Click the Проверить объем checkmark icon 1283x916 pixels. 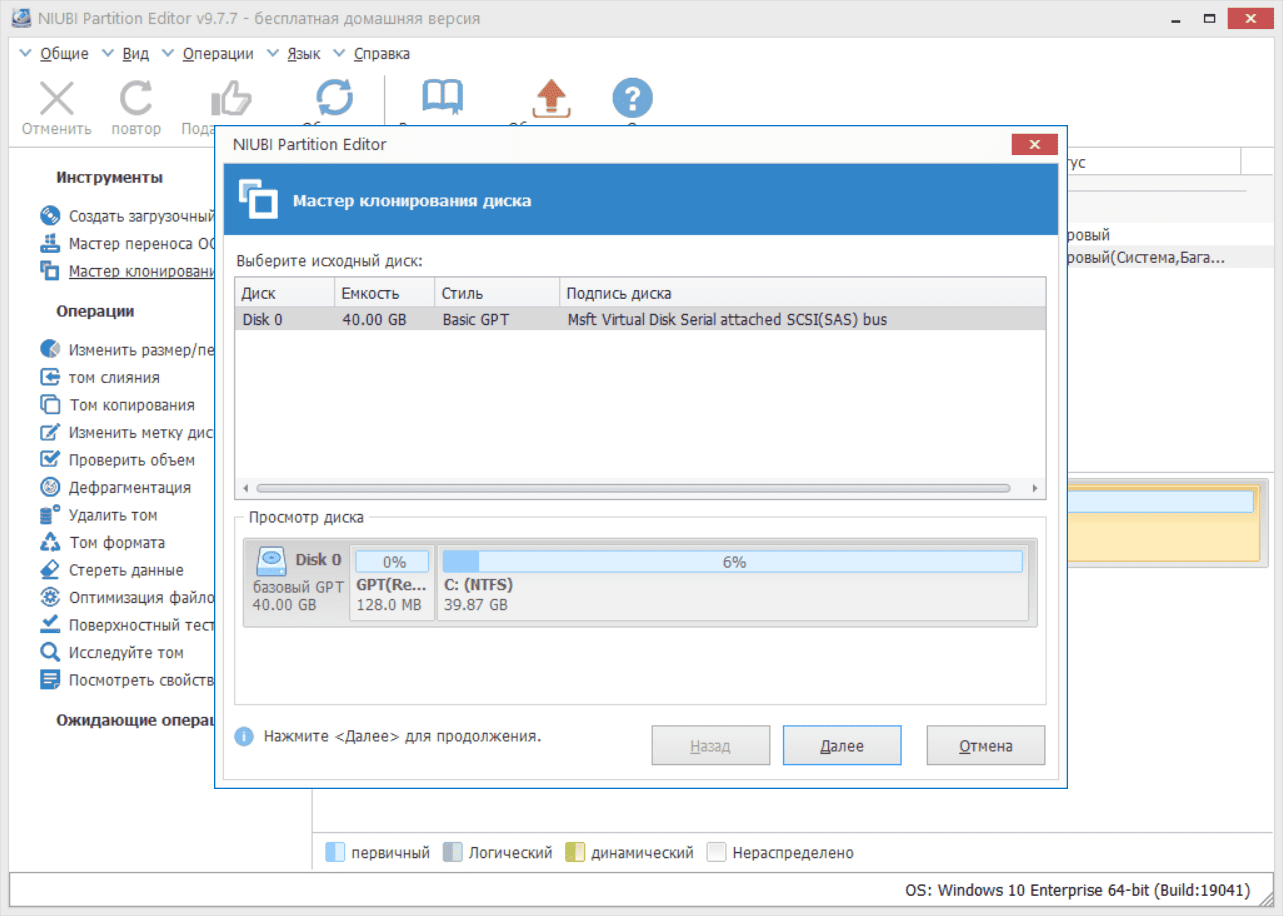tap(50, 460)
